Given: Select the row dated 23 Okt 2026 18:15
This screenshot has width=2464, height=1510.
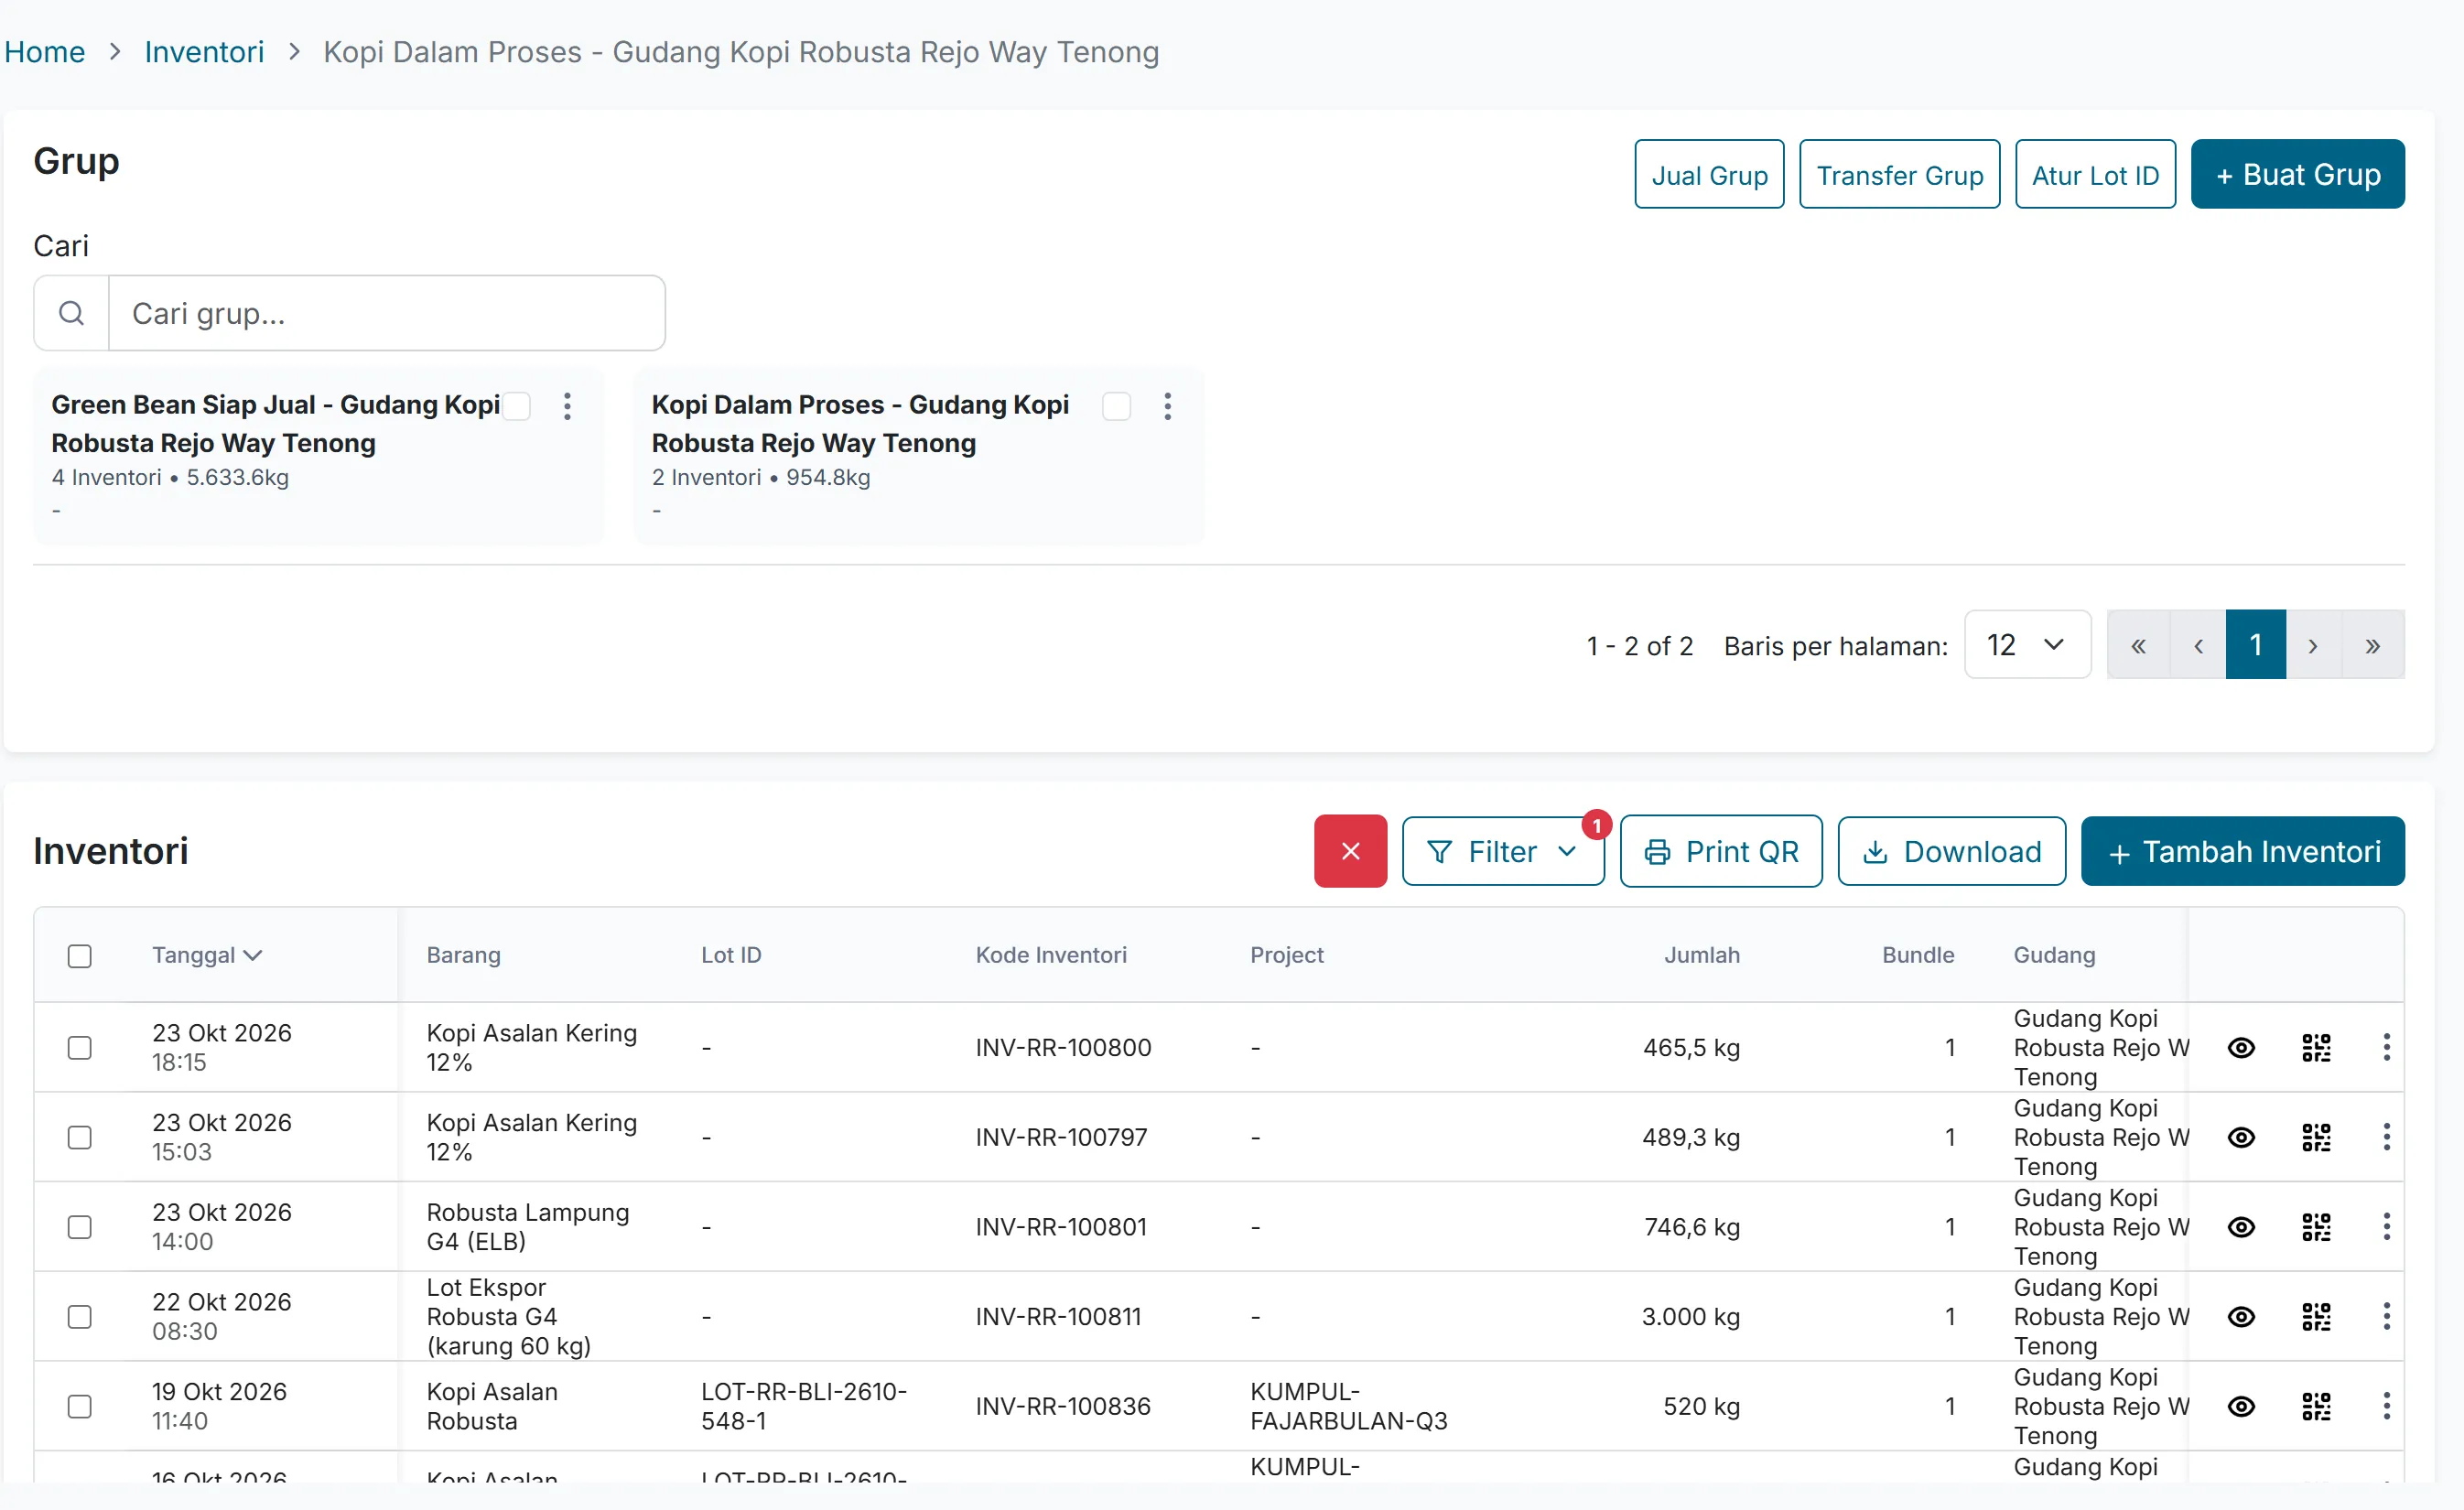Looking at the screenshot, I should pos(80,1047).
